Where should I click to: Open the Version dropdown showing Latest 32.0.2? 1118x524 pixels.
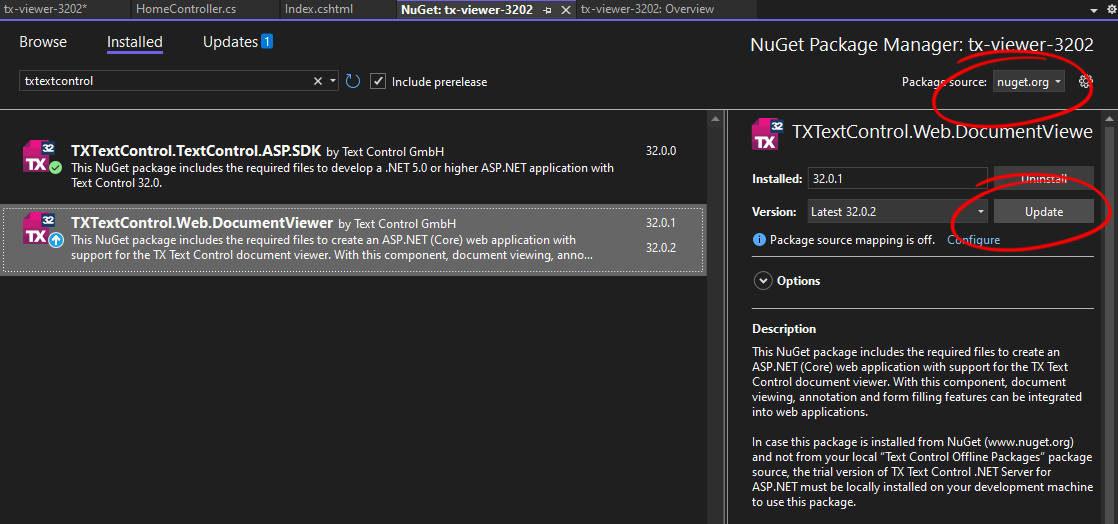pos(897,212)
